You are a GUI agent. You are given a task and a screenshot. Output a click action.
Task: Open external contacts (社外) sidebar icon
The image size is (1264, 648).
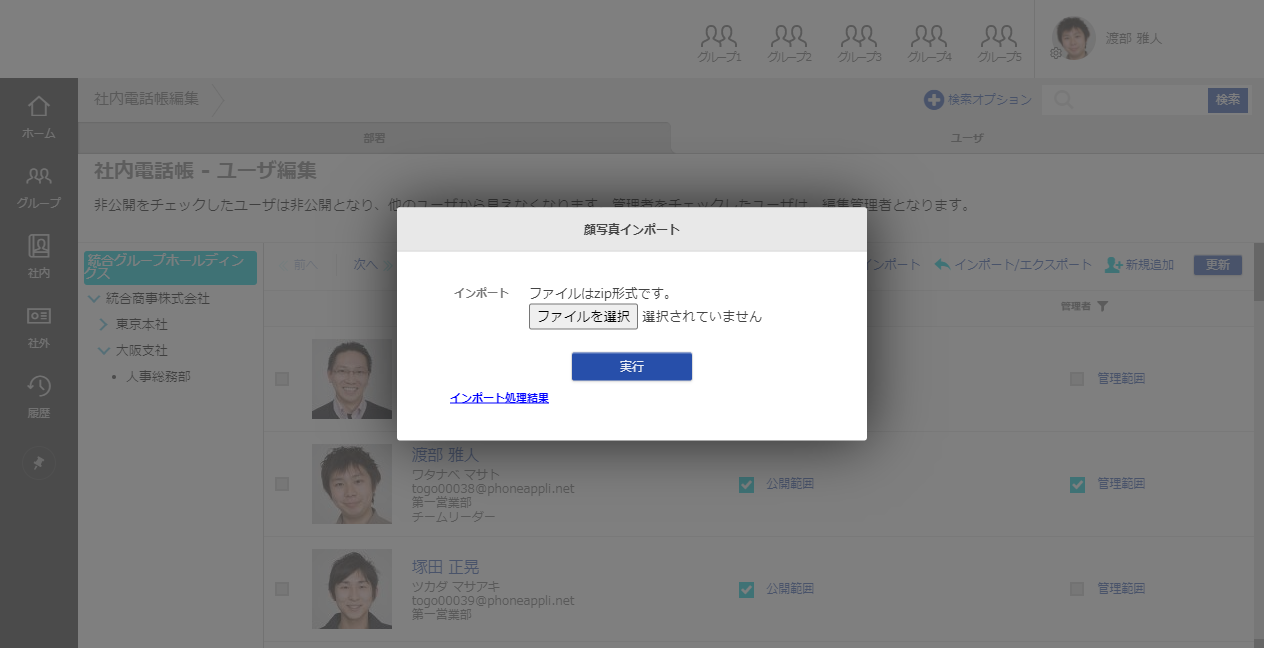point(39,326)
